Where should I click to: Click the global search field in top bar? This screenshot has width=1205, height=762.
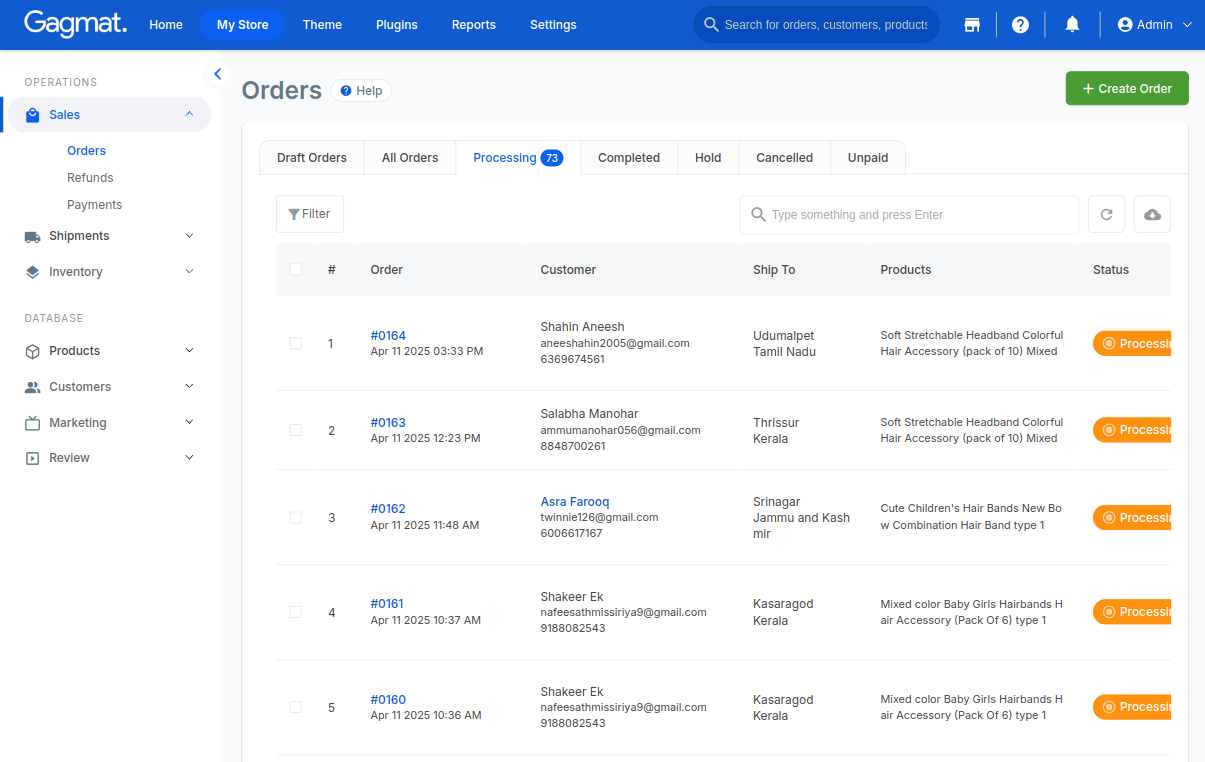tap(816, 25)
